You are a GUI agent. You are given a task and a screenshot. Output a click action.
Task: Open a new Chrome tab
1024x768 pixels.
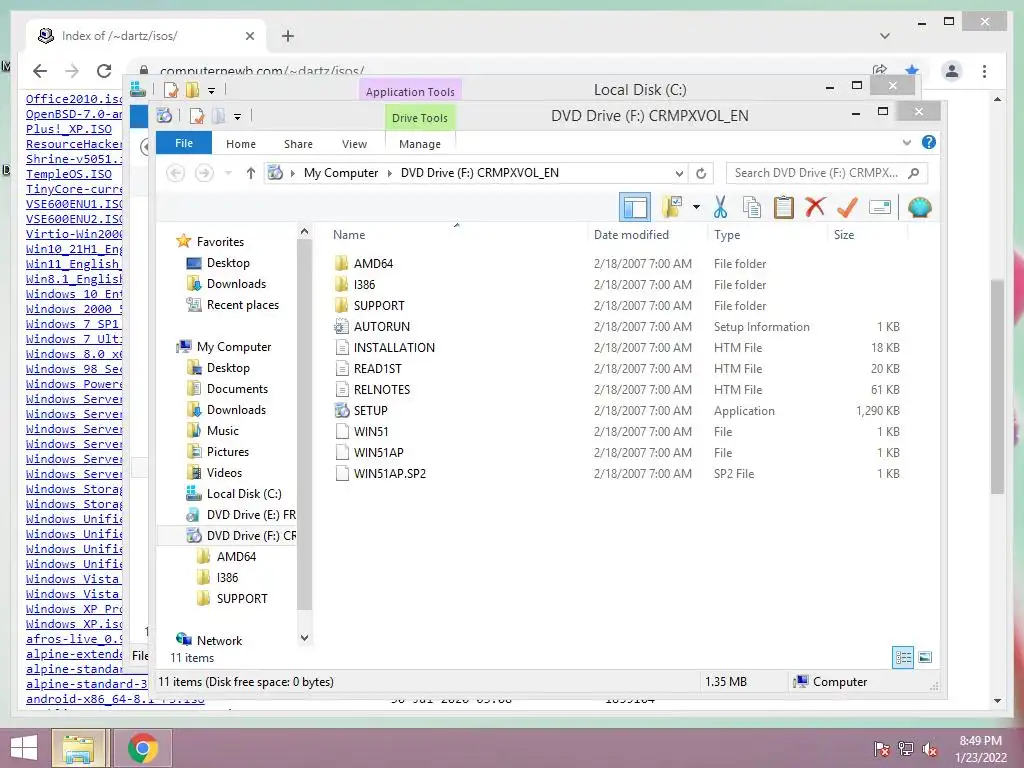288,36
